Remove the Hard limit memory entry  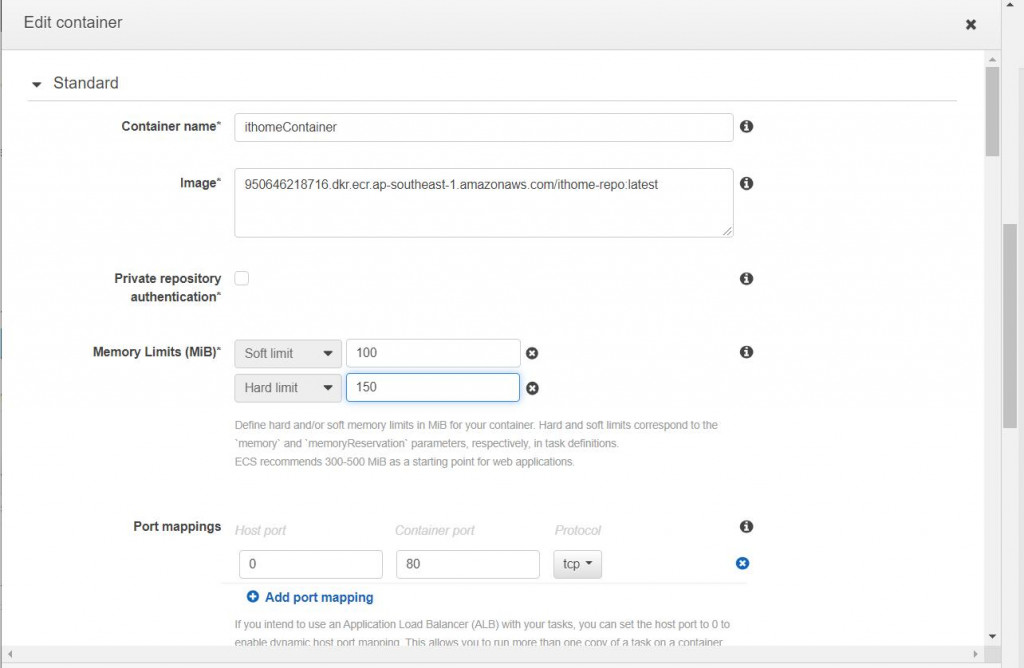532,388
